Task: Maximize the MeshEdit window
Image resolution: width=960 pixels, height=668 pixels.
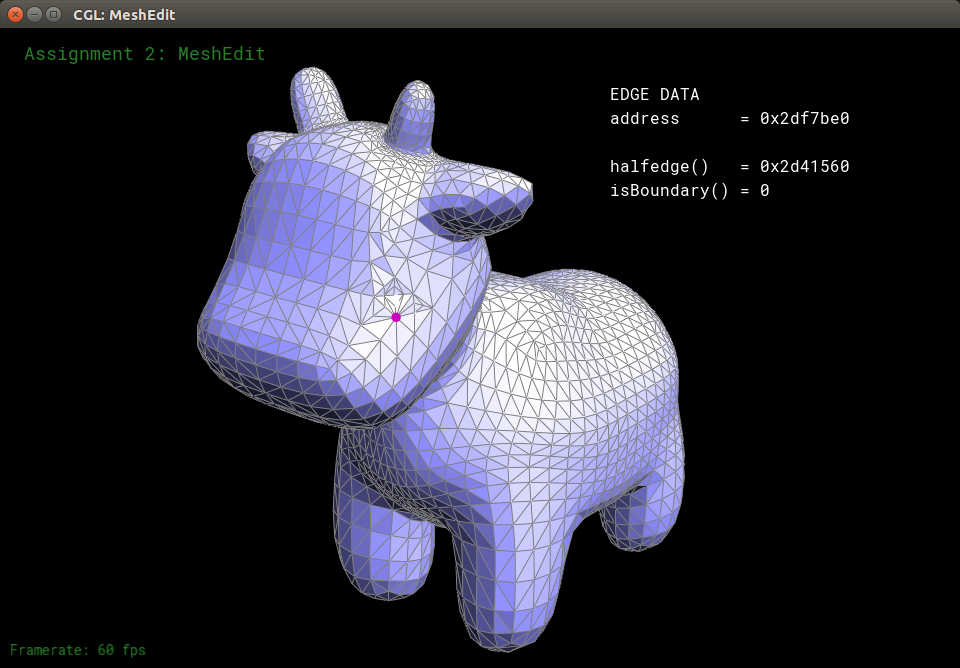Action: coord(53,14)
